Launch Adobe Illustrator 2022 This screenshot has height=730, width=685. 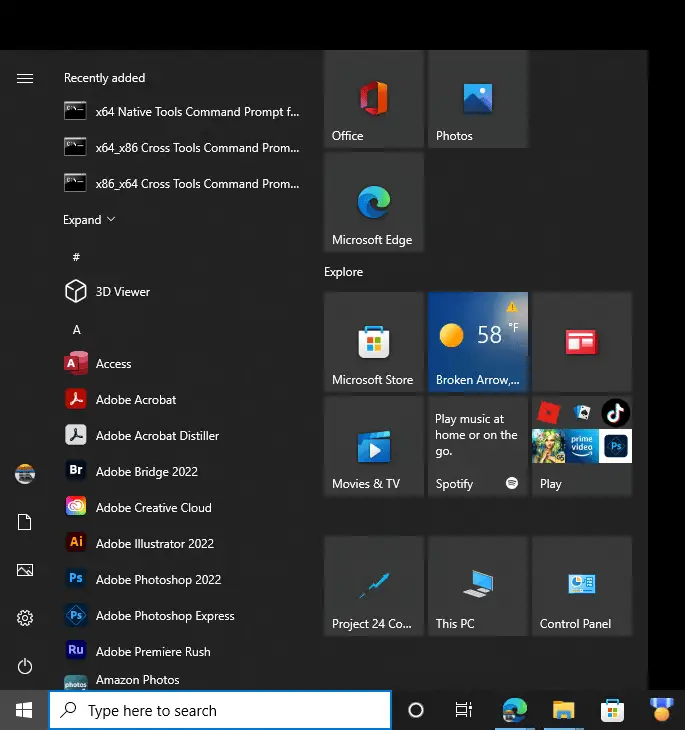pyautogui.click(x=184, y=543)
